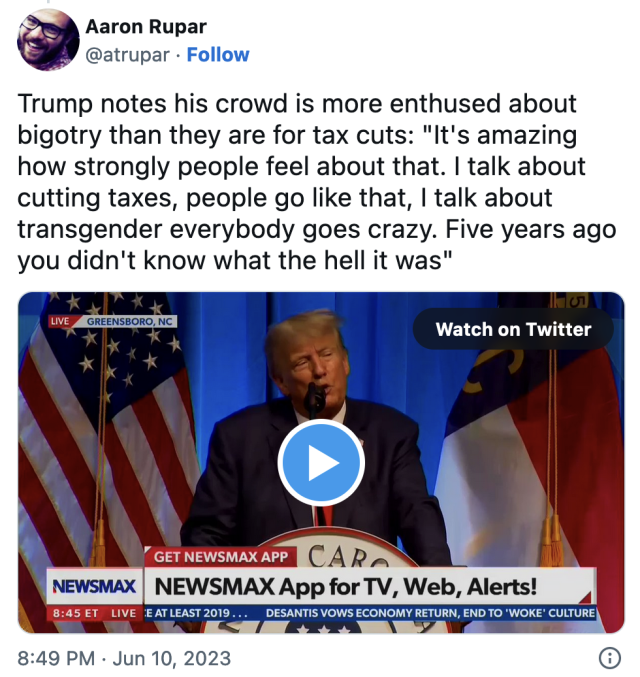
Task: Click Aaron Rupar's profile avatar
Action: tap(48, 40)
